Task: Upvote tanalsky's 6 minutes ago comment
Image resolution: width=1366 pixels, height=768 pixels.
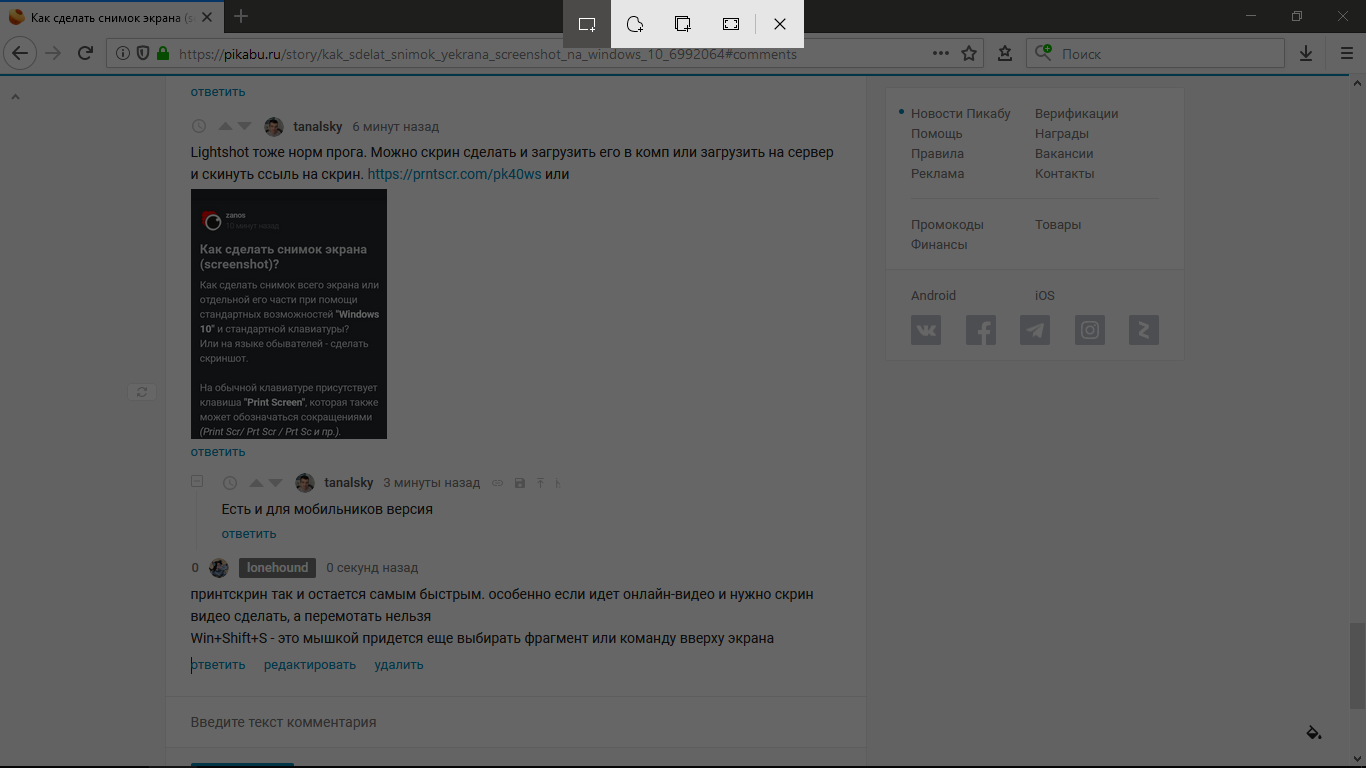Action: [x=225, y=127]
